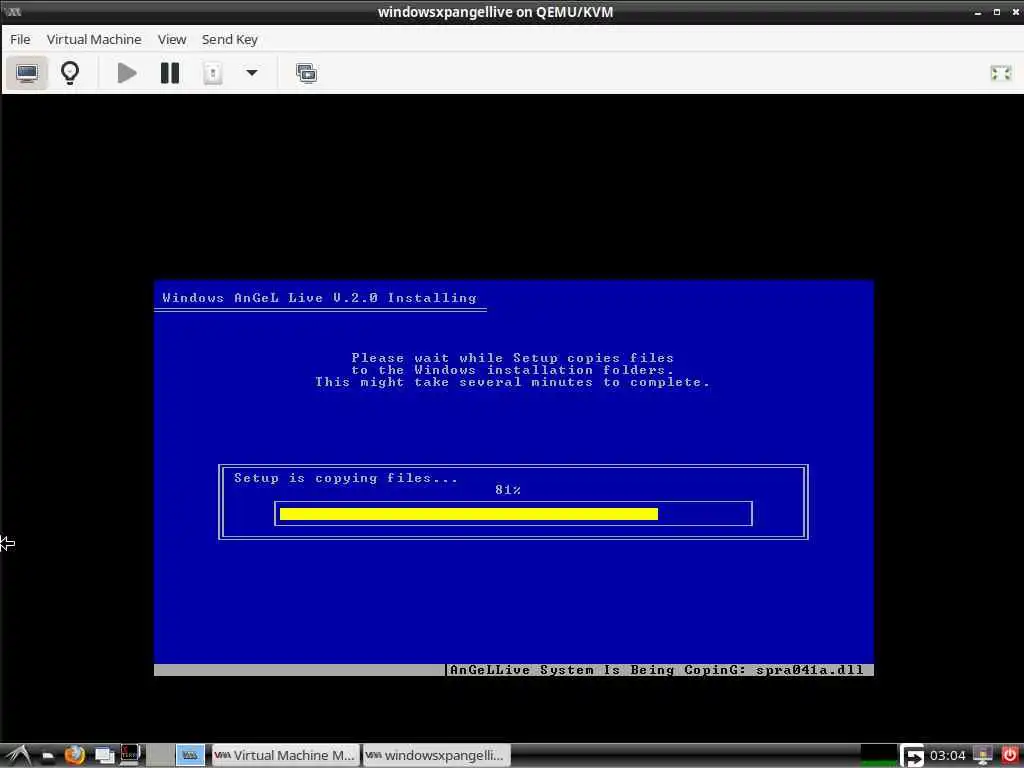Click the 81% progress text
1024x768 pixels.
(x=508, y=490)
